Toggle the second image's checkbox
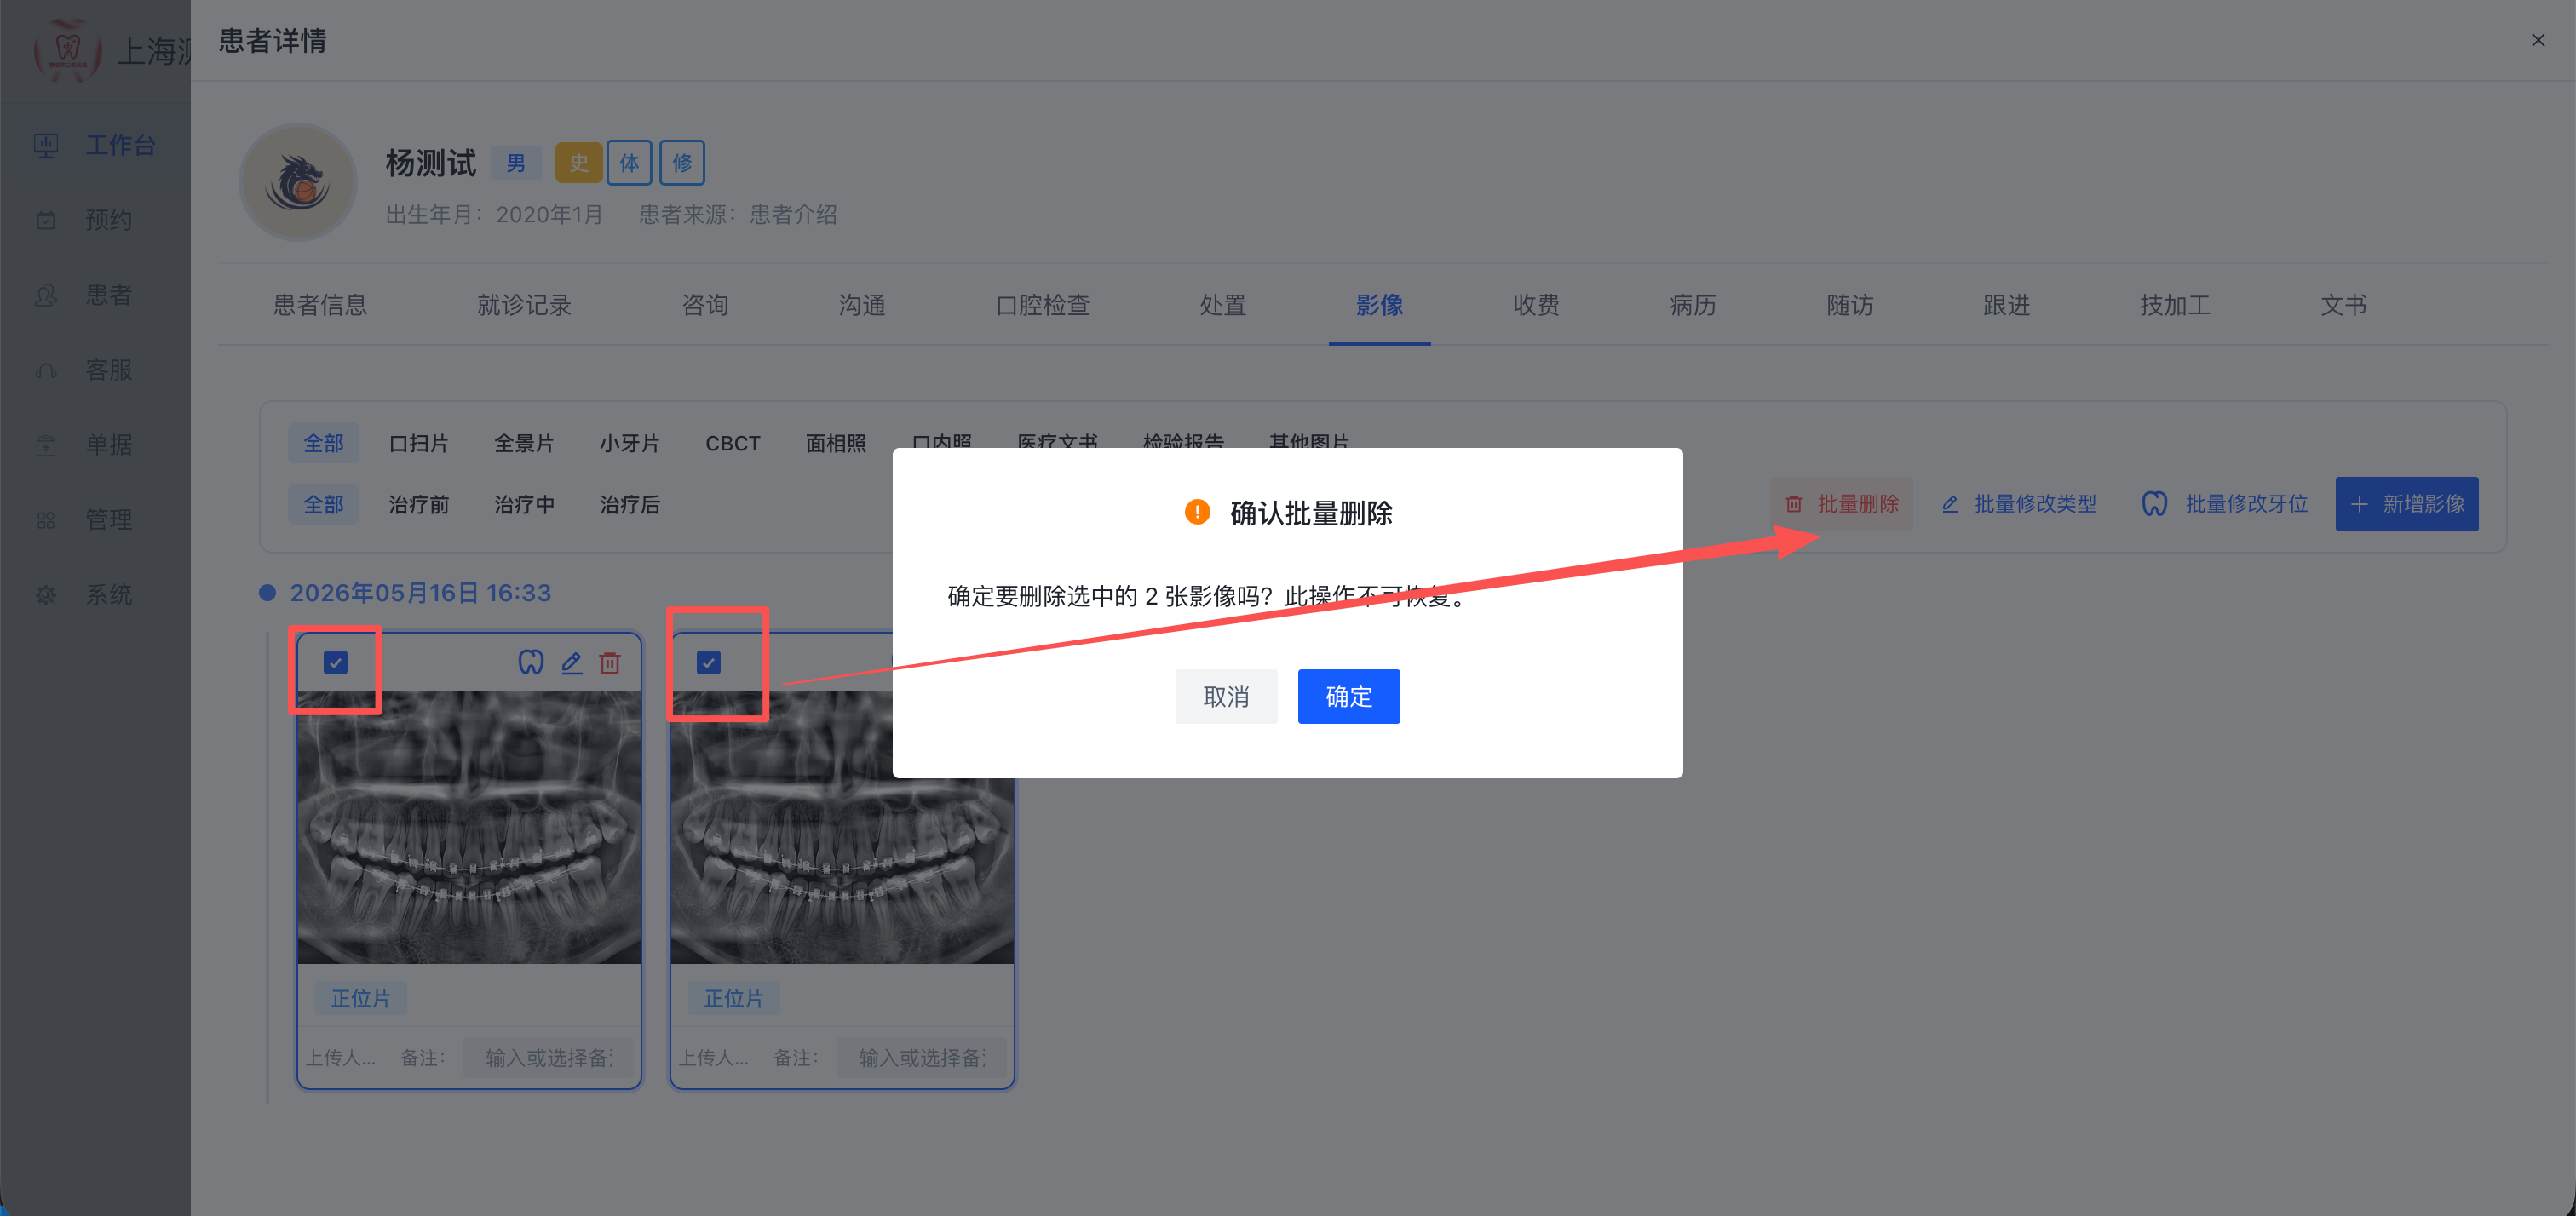2576x1216 pixels. [x=708, y=663]
